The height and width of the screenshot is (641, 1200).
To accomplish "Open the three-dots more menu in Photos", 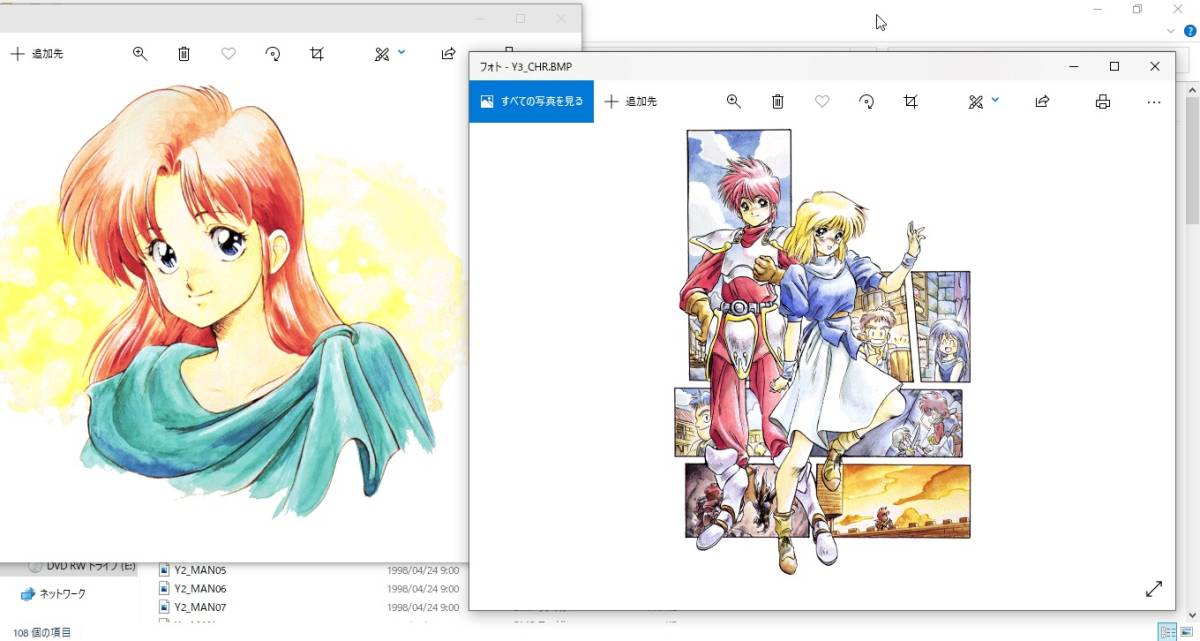I will (1154, 101).
